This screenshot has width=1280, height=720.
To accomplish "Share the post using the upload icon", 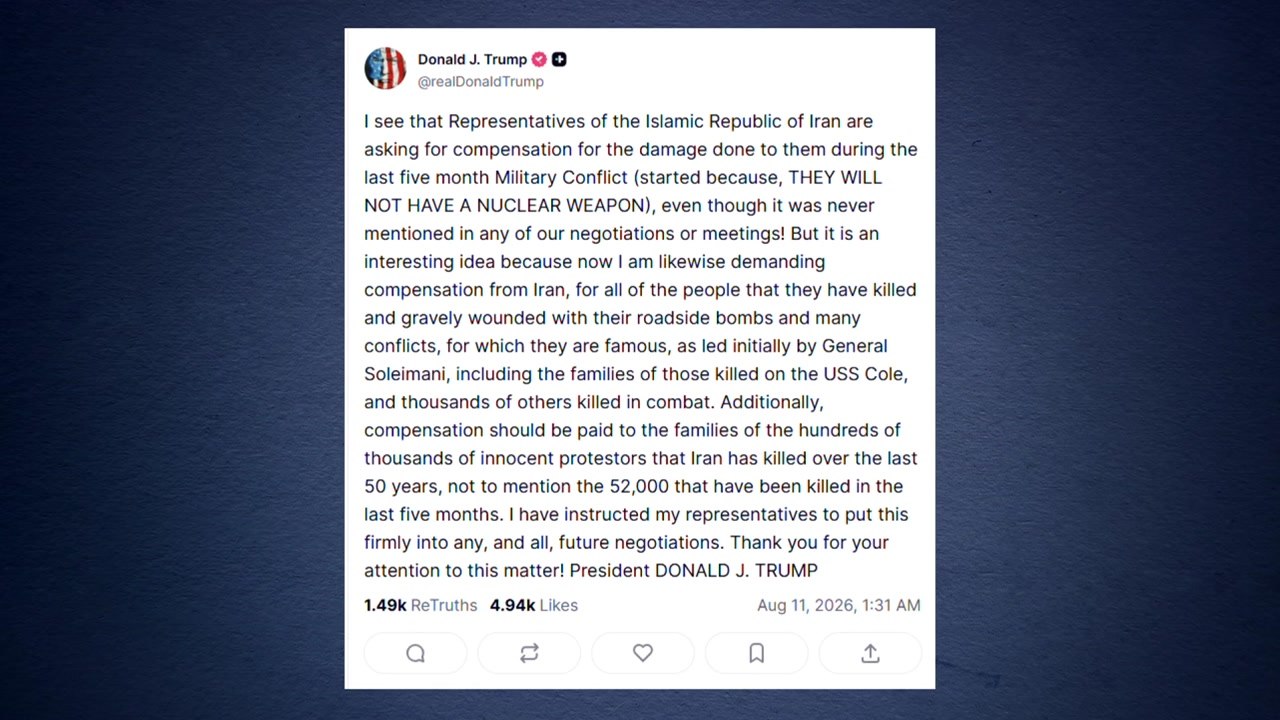I will 870,653.
